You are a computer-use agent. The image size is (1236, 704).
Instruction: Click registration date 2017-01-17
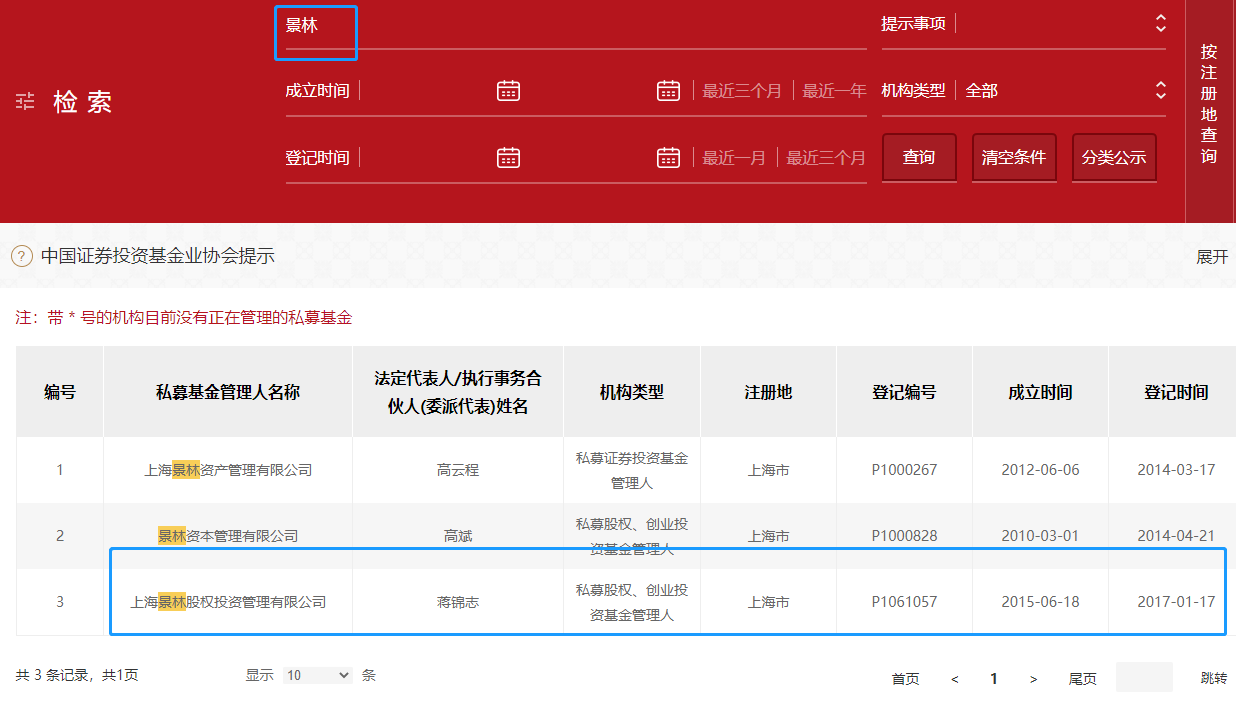point(1176,602)
